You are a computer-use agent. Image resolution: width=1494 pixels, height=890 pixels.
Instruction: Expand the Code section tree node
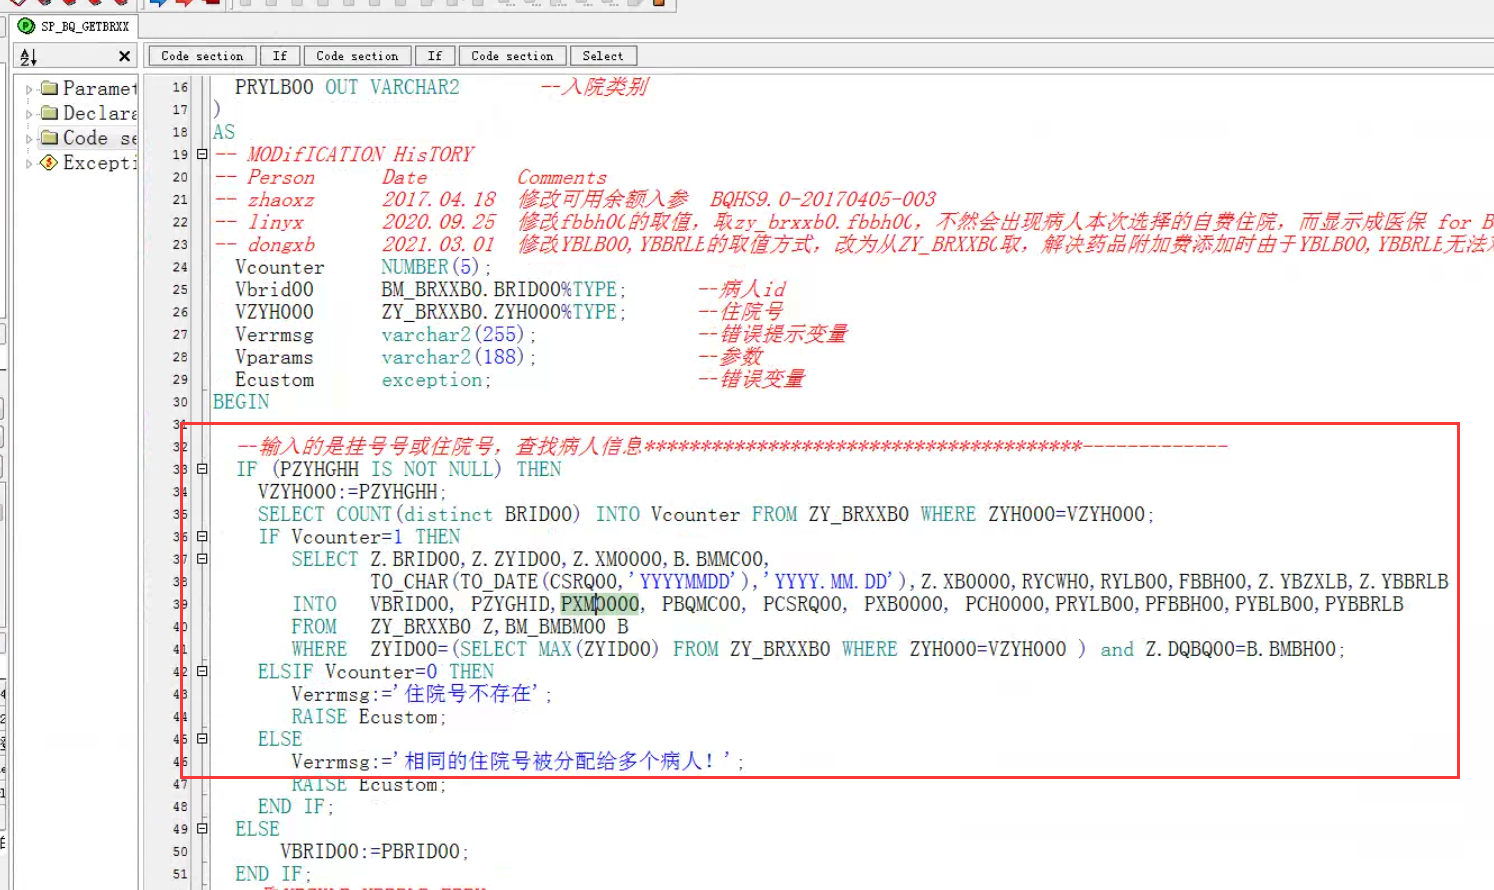[29, 139]
